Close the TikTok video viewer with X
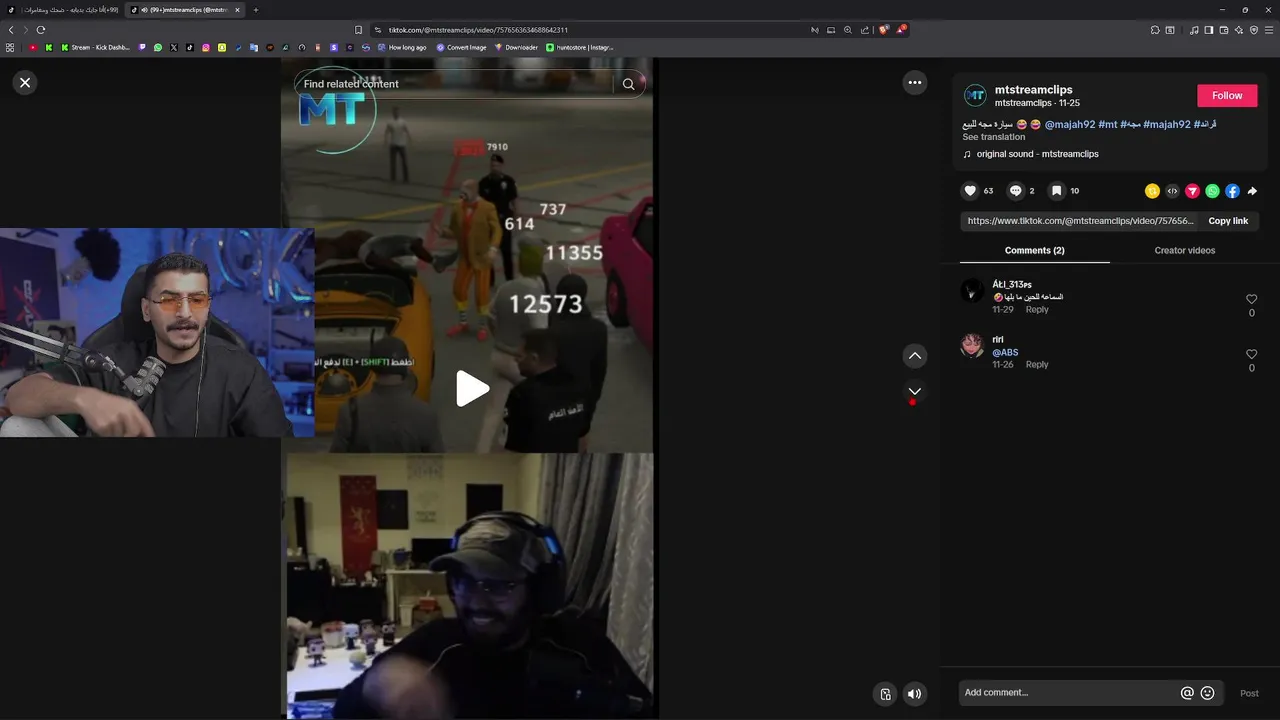This screenshot has height=720, width=1280. pyautogui.click(x=25, y=83)
